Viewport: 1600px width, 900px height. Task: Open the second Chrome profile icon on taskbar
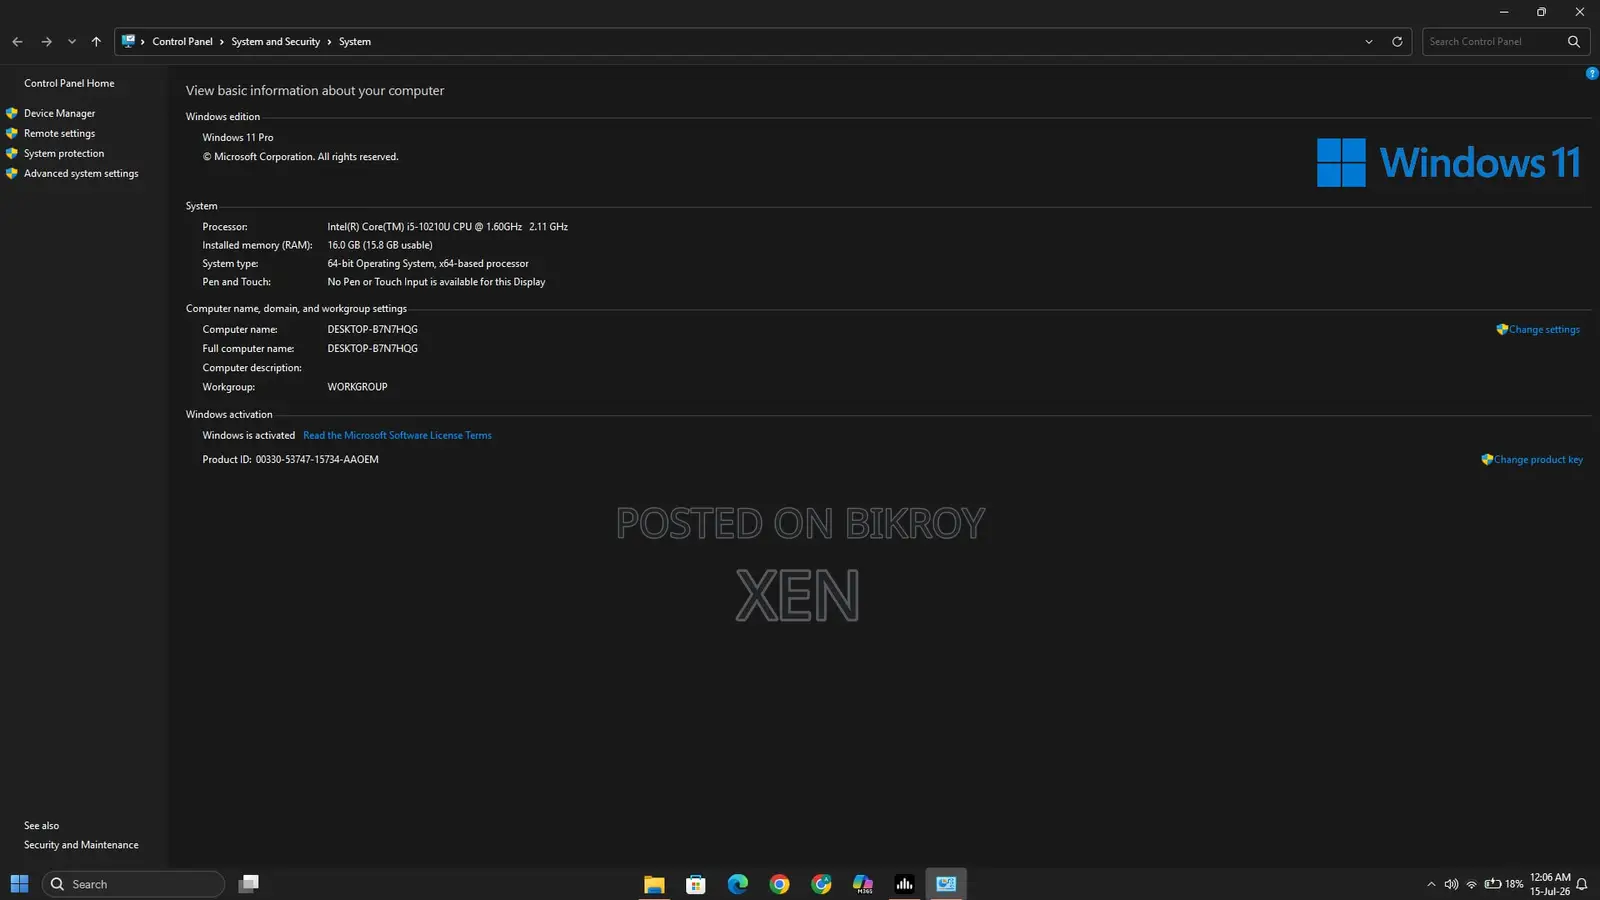click(x=821, y=884)
